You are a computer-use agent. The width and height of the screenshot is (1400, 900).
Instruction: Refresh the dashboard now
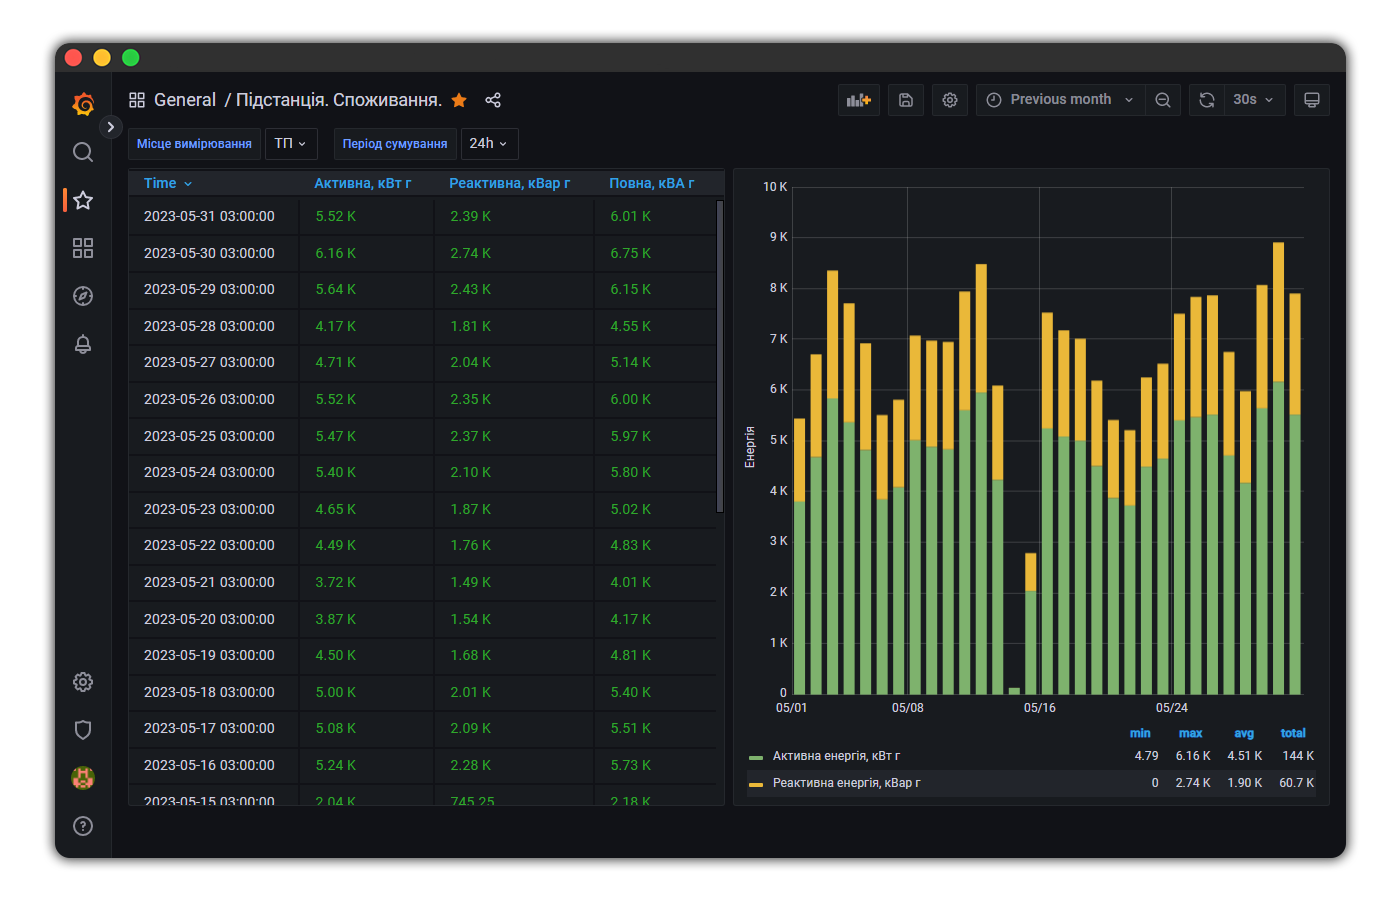(1207, 100)
